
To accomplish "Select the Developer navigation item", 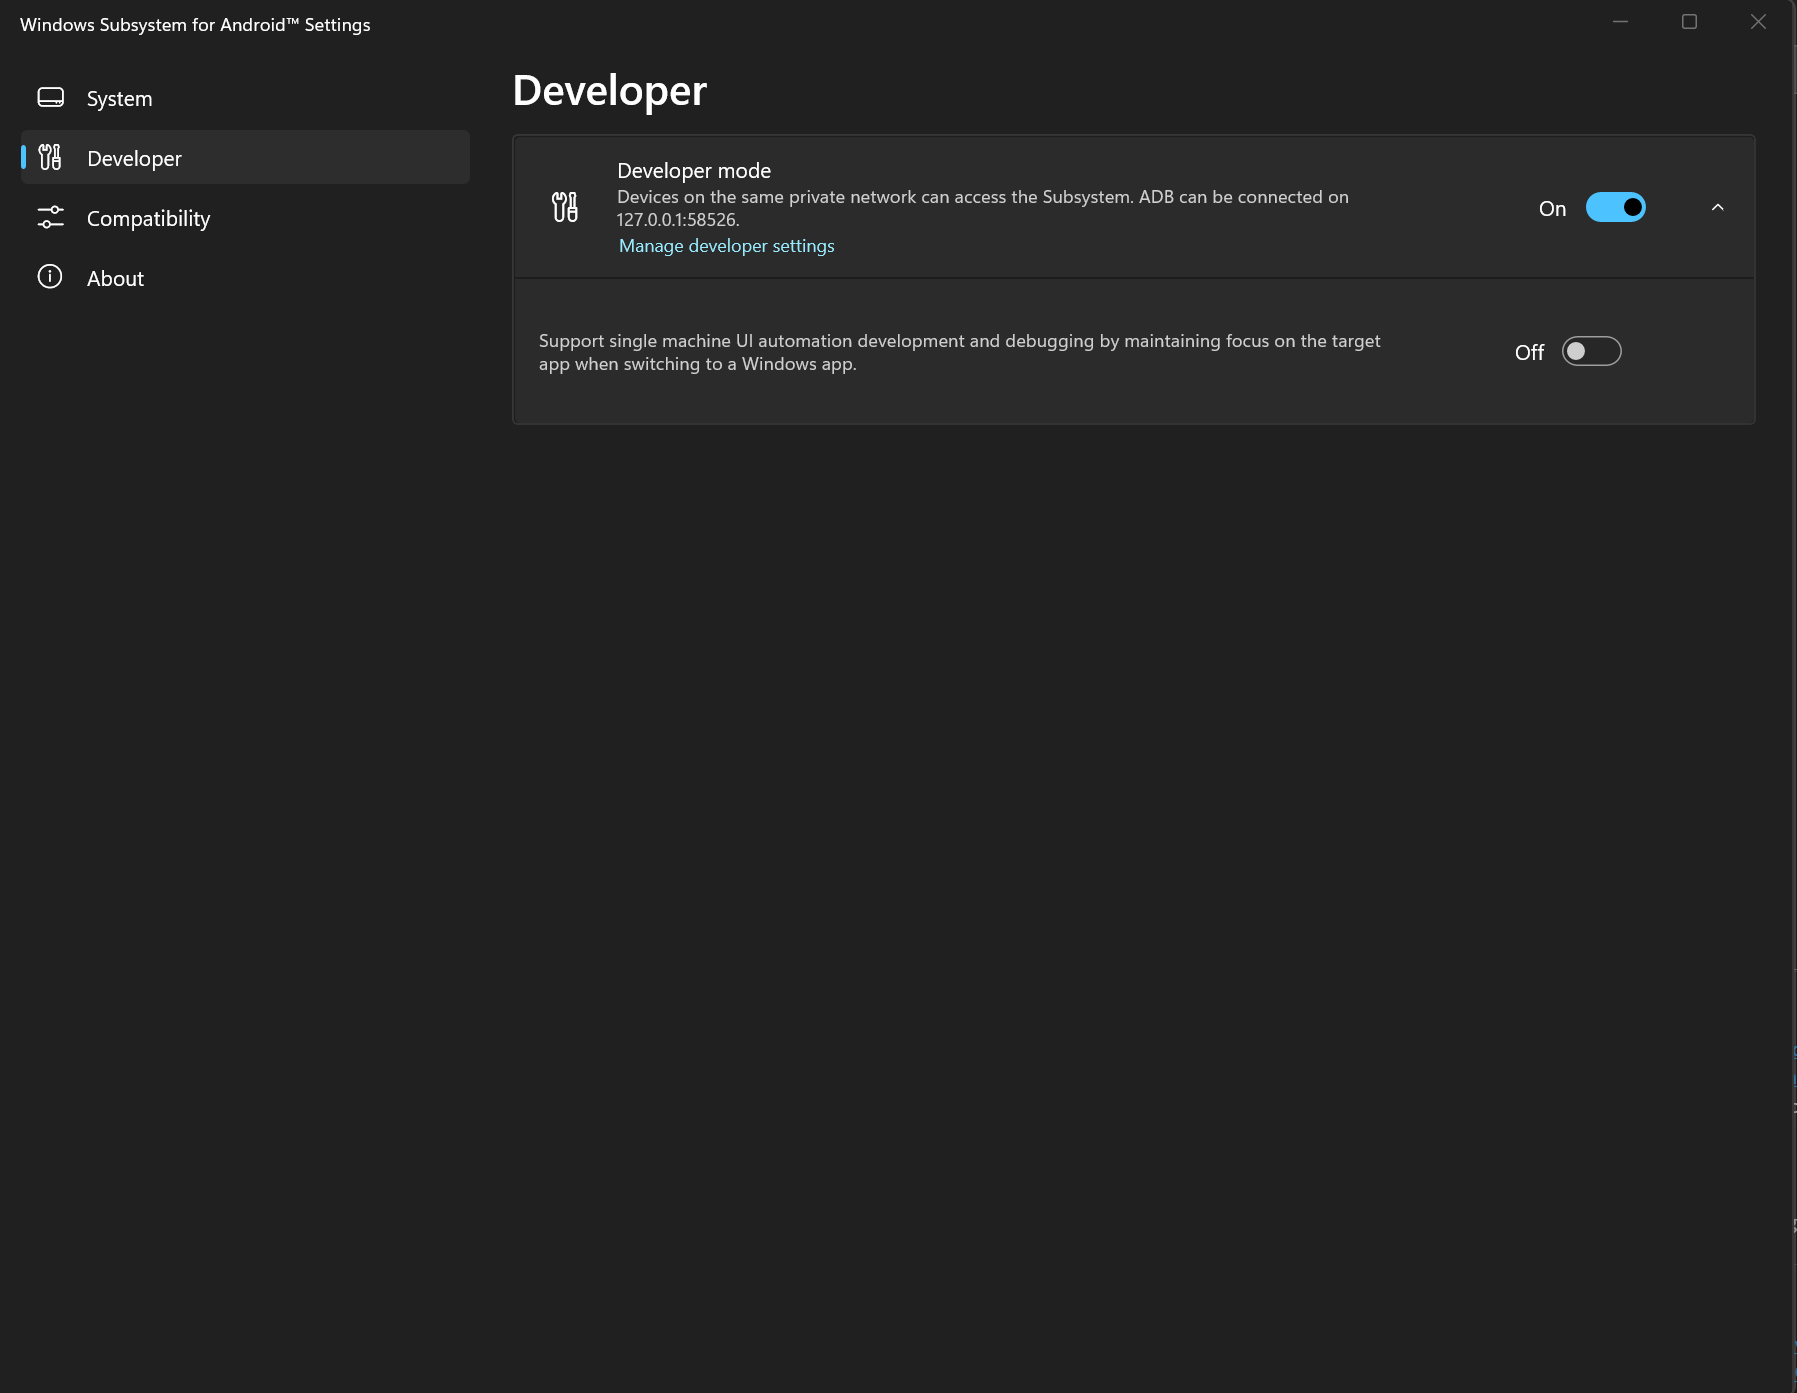I will pyautogui.click(x=245, y=157).
